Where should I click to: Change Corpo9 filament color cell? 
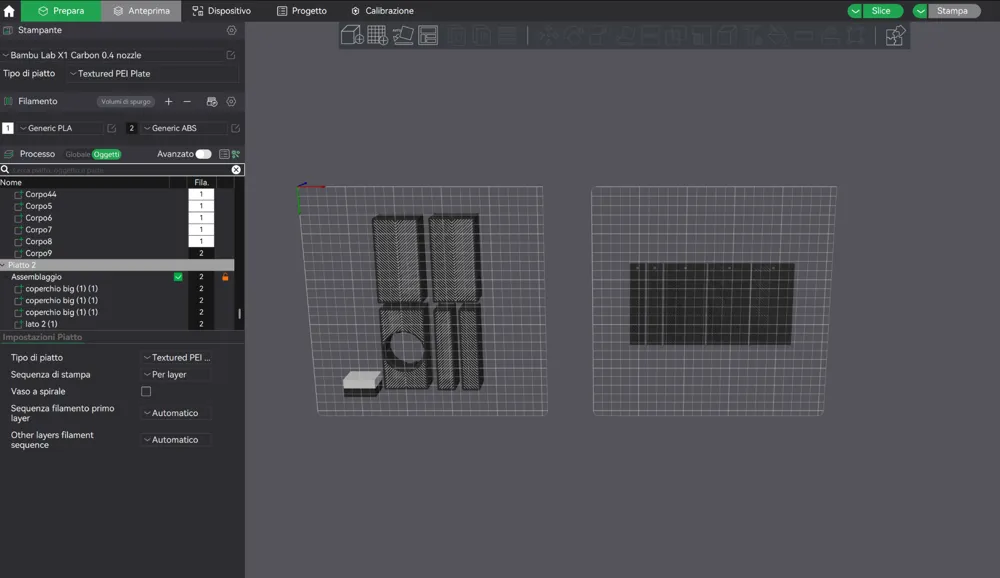(201, 253)
